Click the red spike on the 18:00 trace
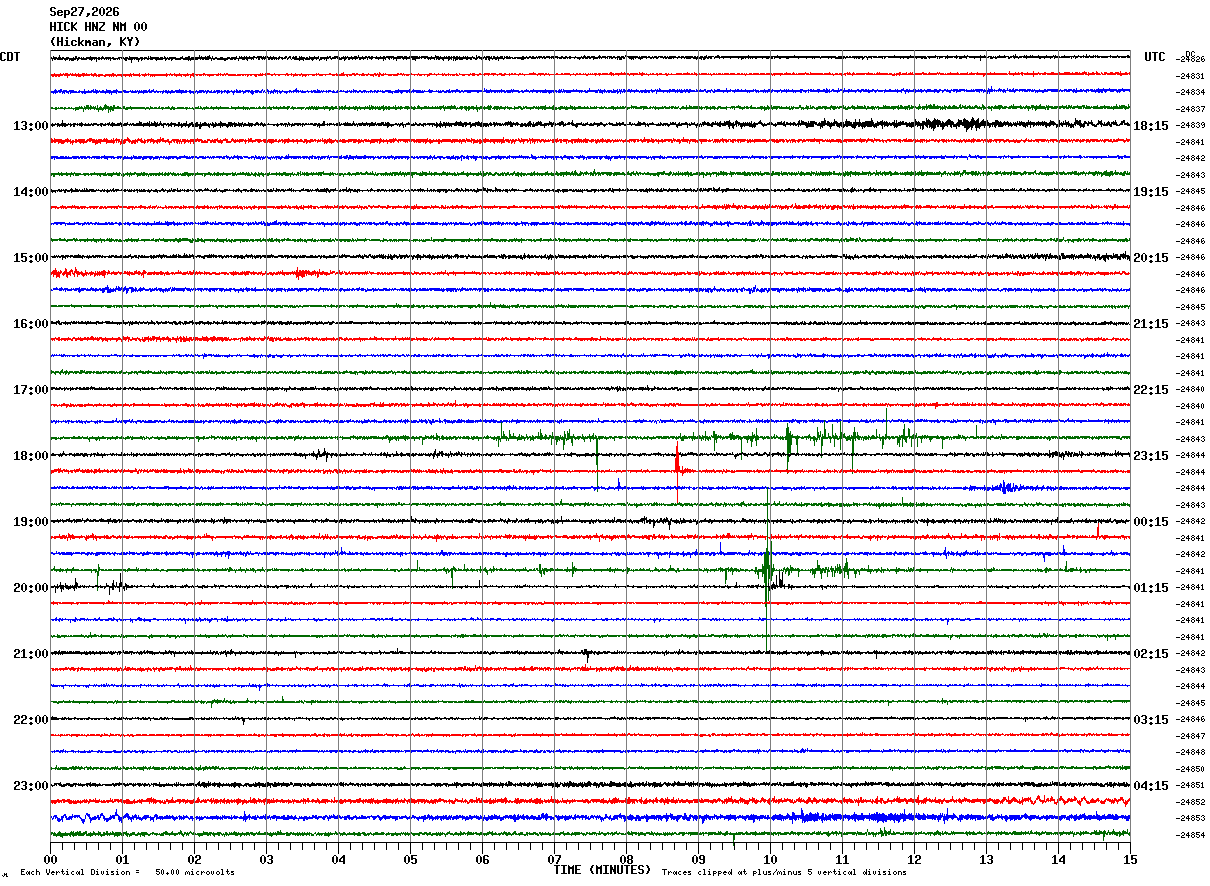The image size is (1210, 886). pyautogui.click(x=678, y=460)
